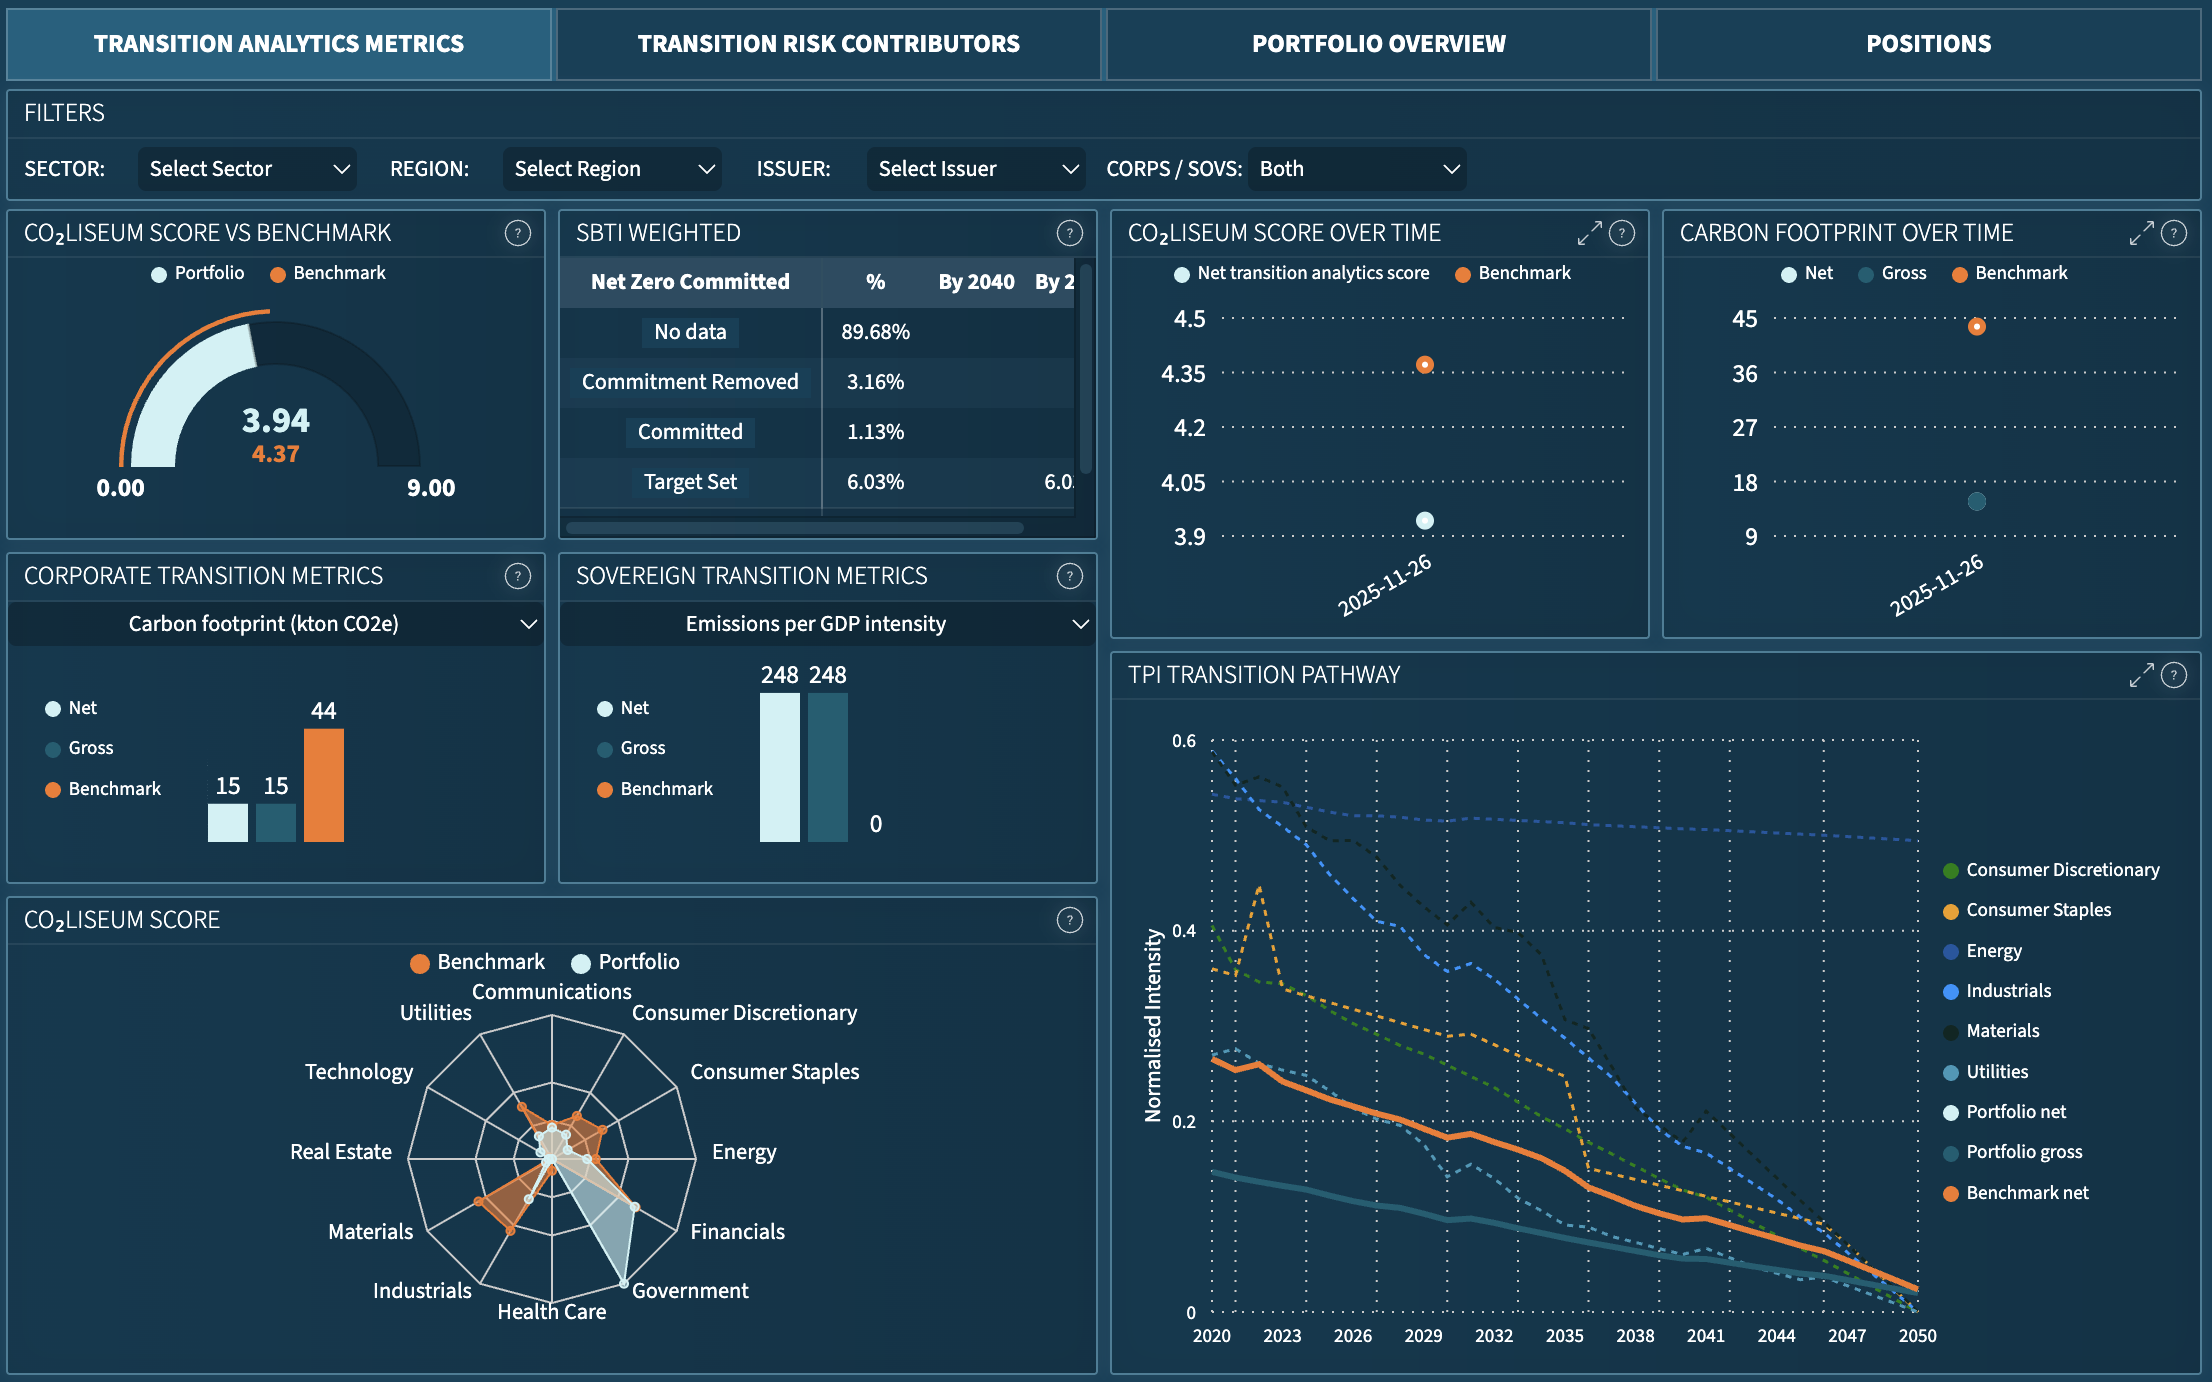Open the Select Region dropdown
Image resolution: width=2212 pixels, height=1382 pixels.
612,169
